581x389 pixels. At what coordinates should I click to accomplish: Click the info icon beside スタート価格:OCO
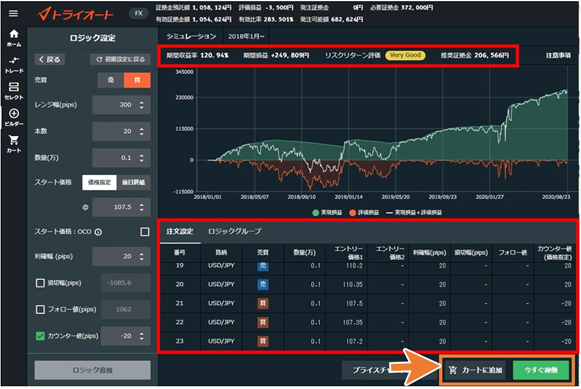coord(98,232)
